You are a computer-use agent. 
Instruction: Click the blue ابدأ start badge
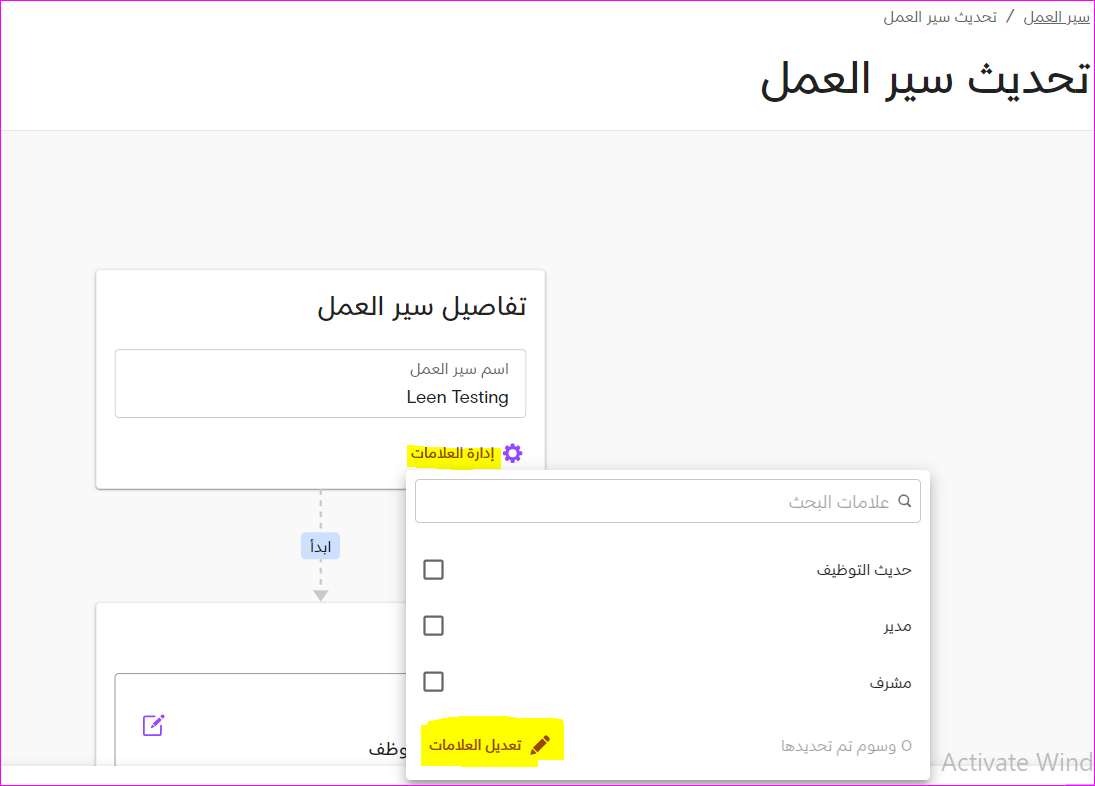tap(320, 547)
